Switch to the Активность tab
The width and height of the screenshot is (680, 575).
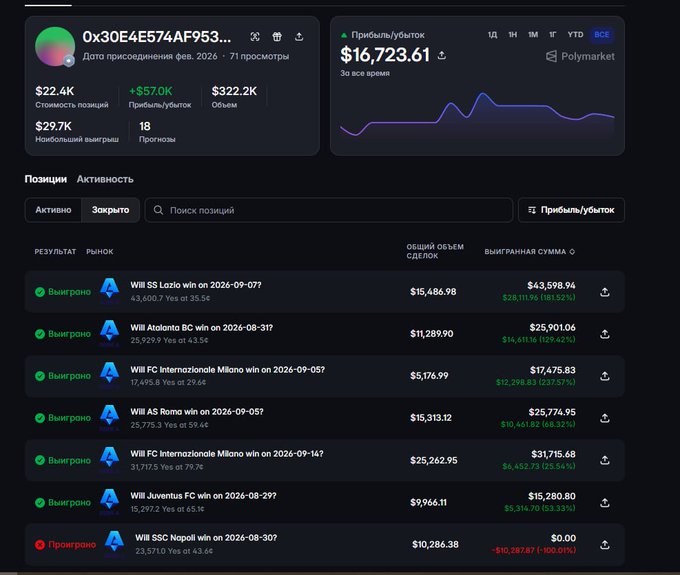[x=105, y=179]
